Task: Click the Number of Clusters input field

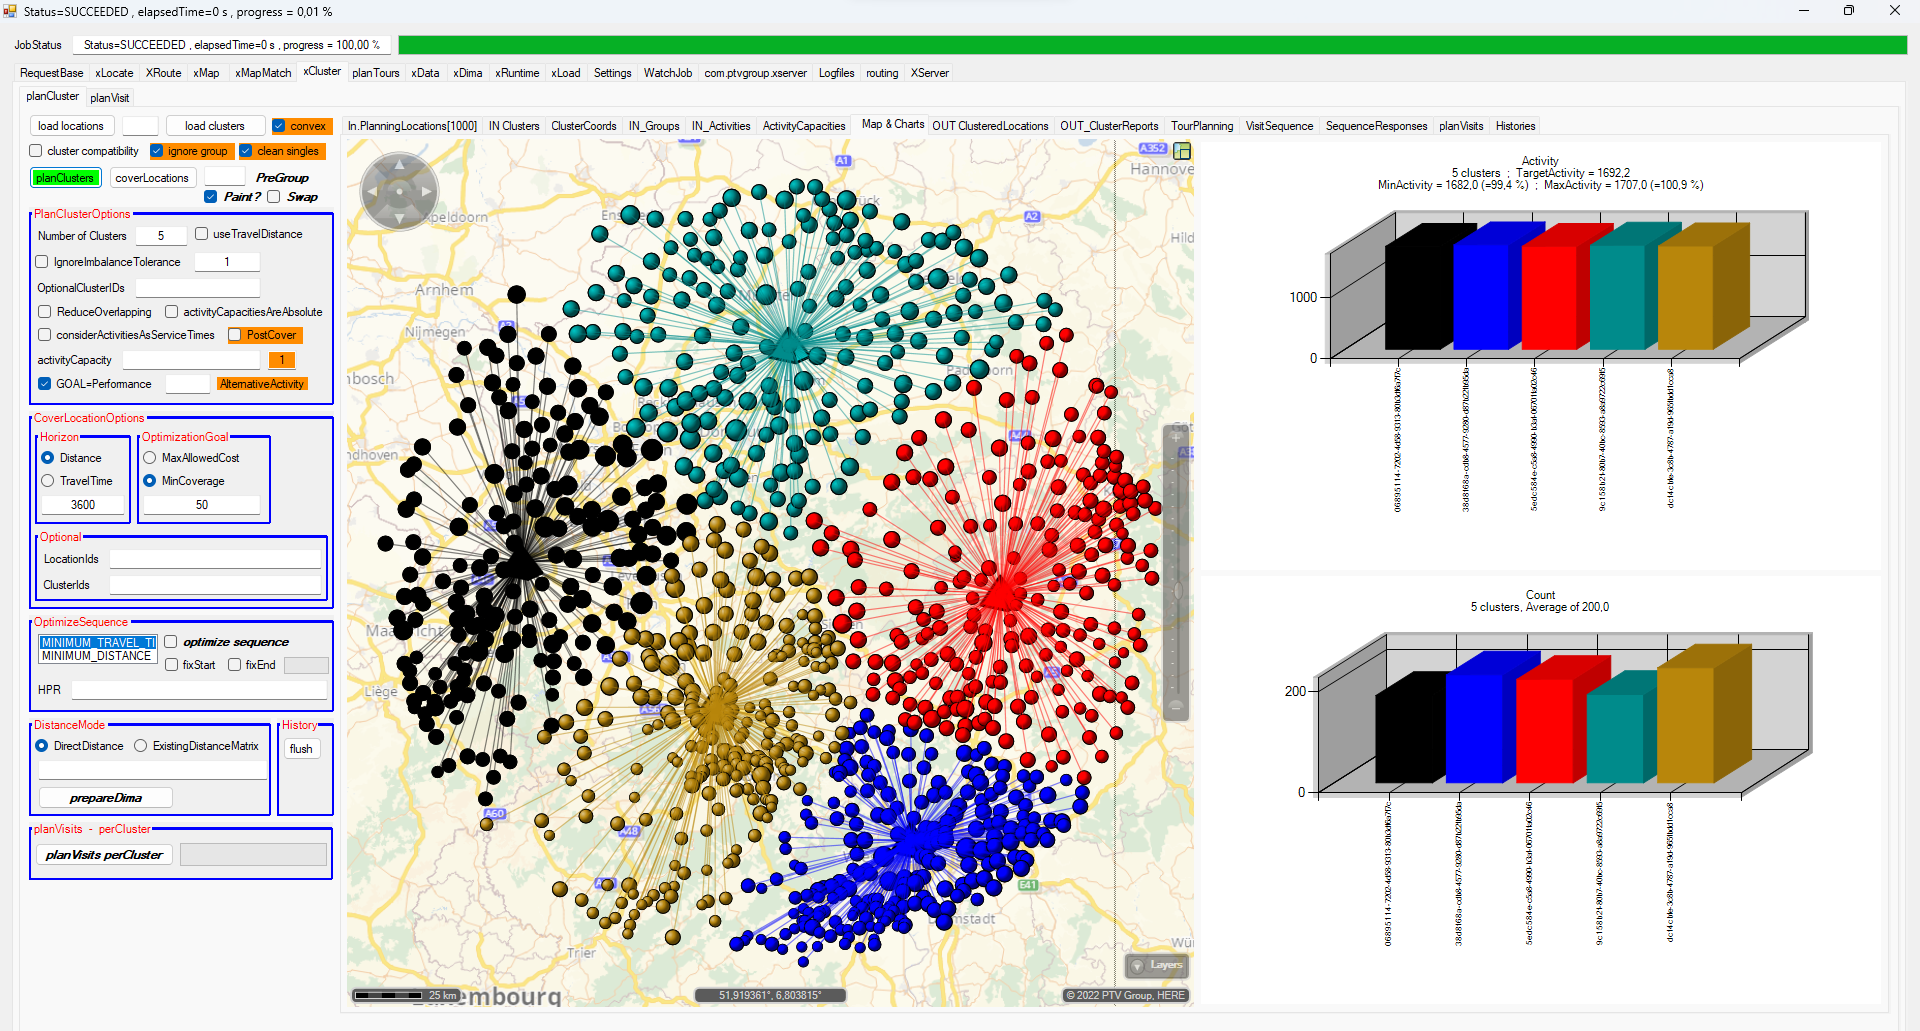Action: pos(160,236)
